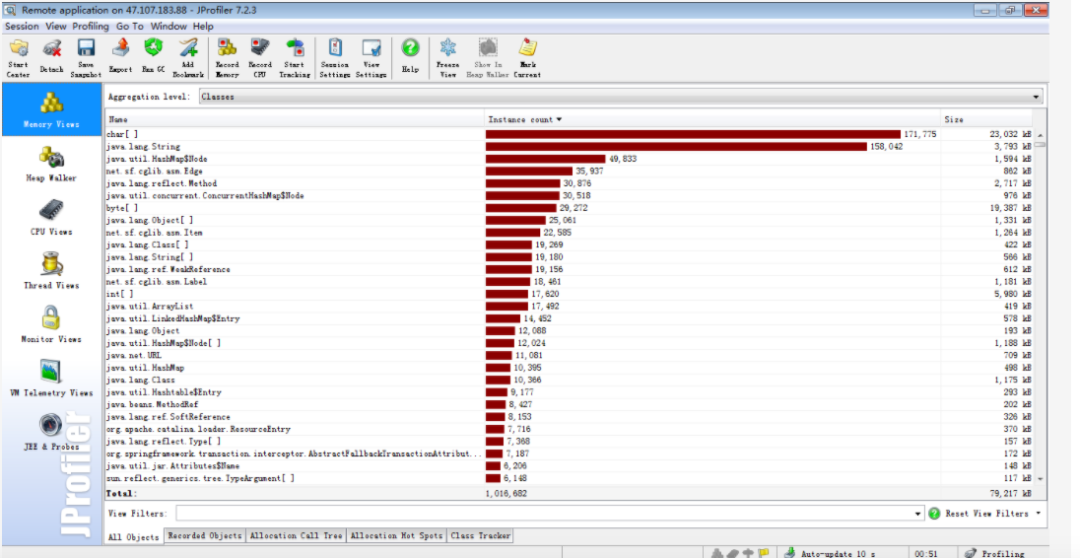Open the Session menu
Screen dimensions: 1080x558
(22, 26)
